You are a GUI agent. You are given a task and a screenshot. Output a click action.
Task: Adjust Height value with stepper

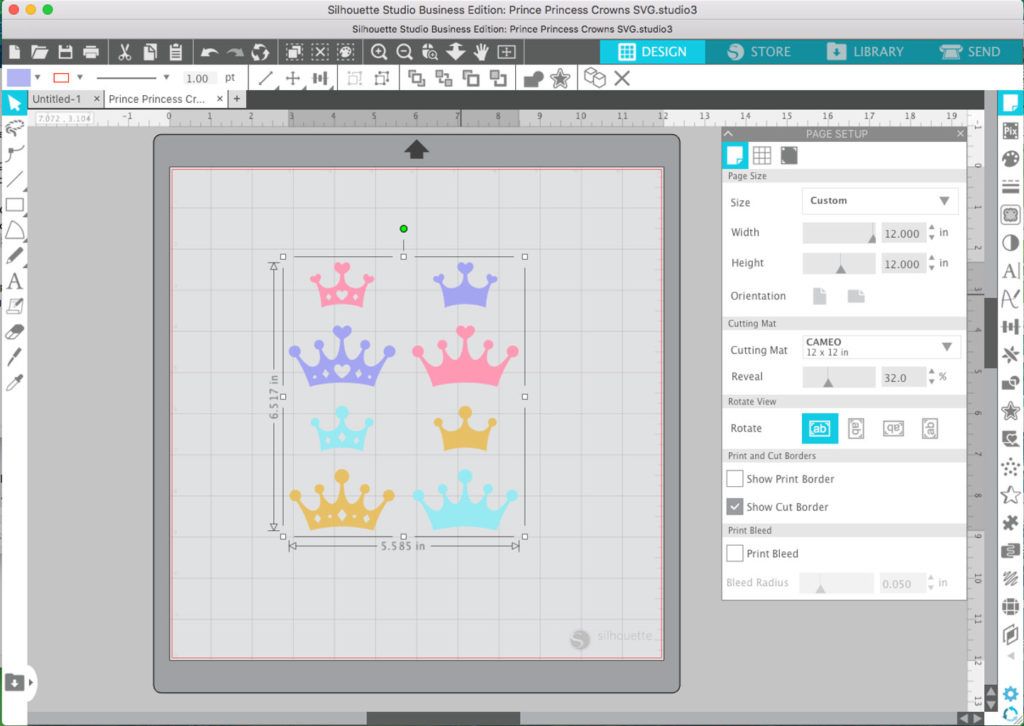932,264
